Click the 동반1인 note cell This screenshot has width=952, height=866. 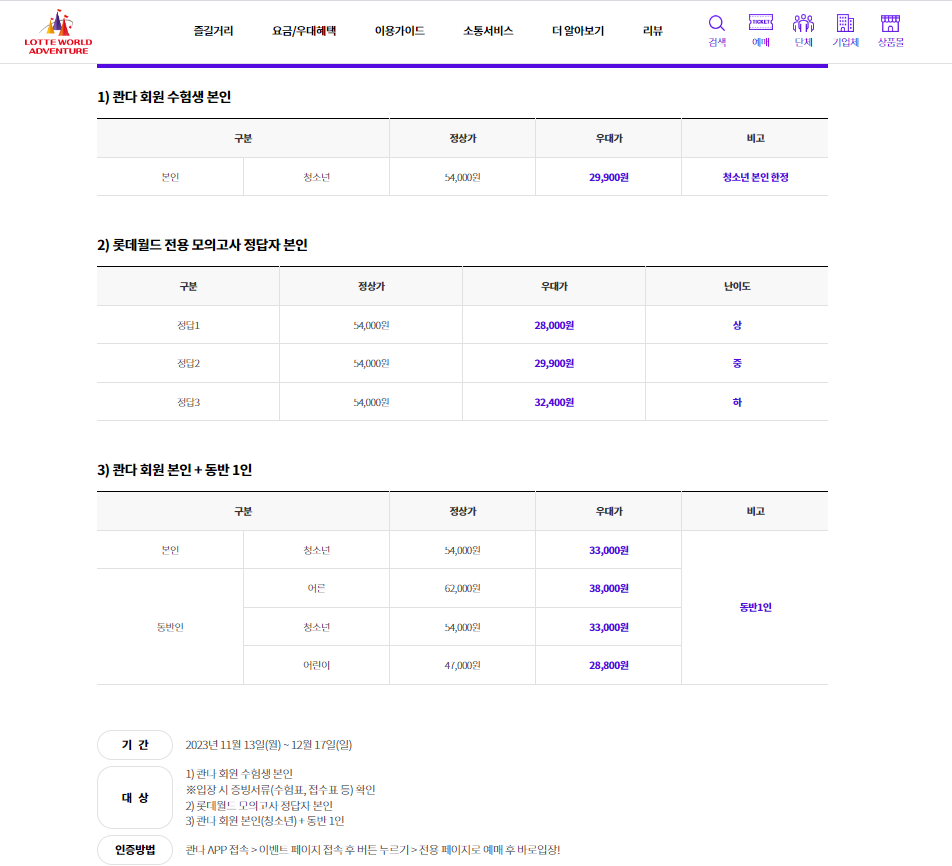click(x=755, y=607)
